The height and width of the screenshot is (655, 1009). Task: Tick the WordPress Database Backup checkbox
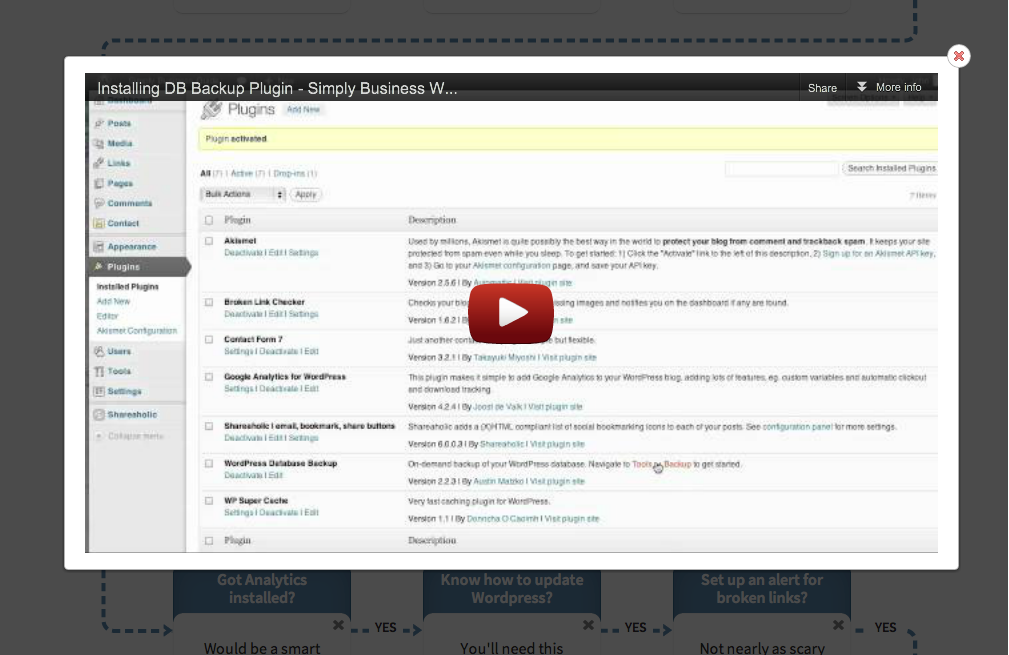209,464
